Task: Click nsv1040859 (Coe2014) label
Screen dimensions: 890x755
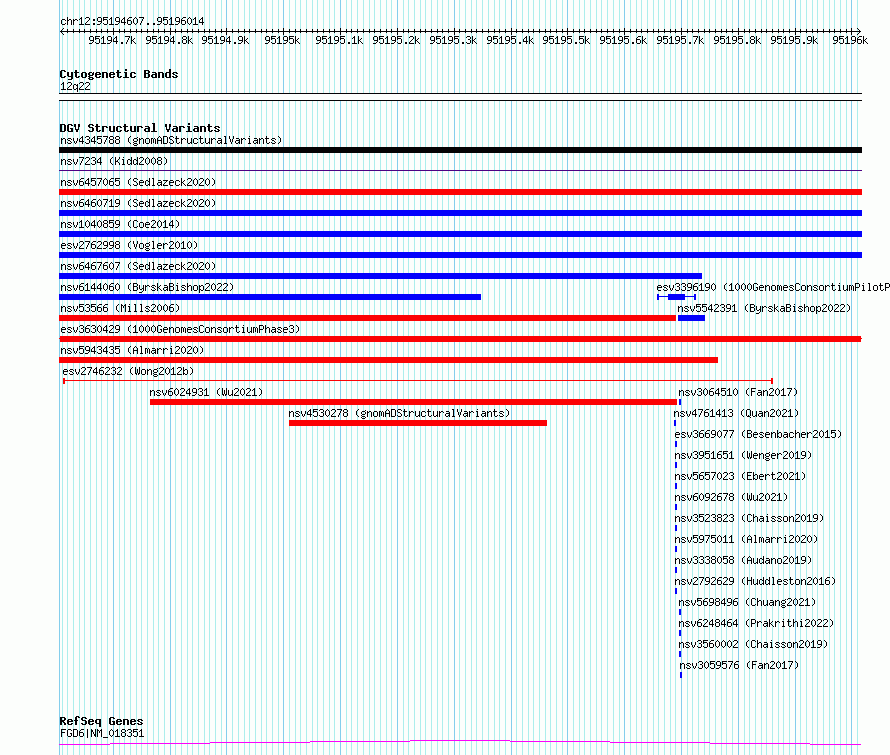Action: point(120,224)
